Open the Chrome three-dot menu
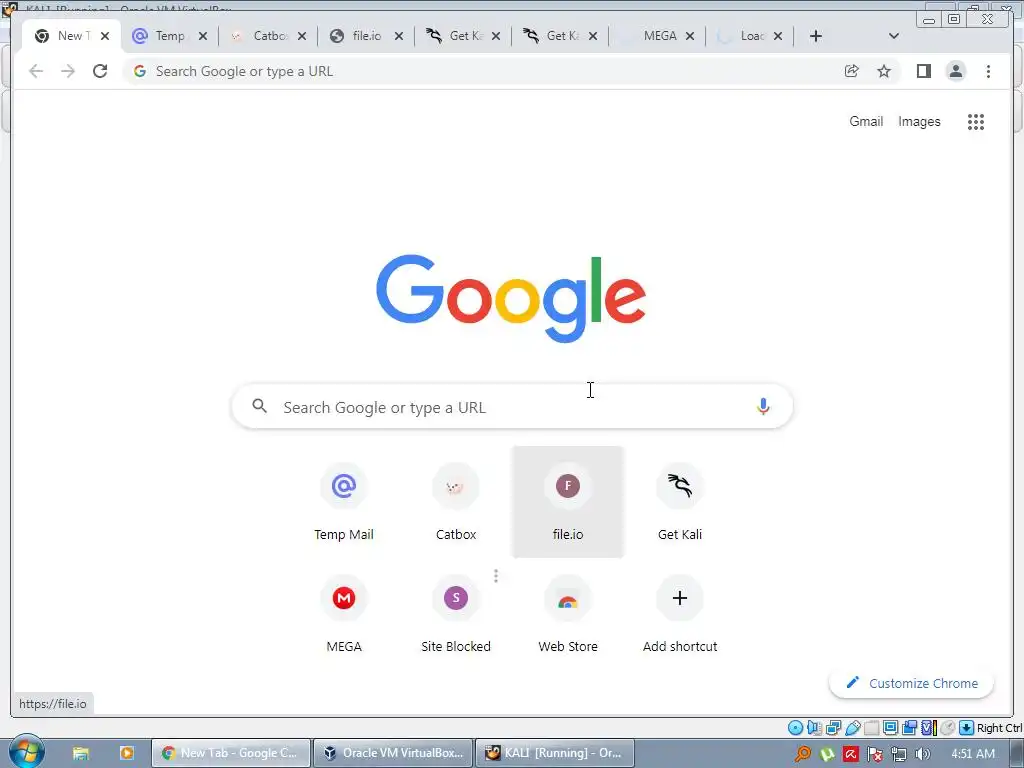This screenshot has width=1024, height=768. point(988,71)
